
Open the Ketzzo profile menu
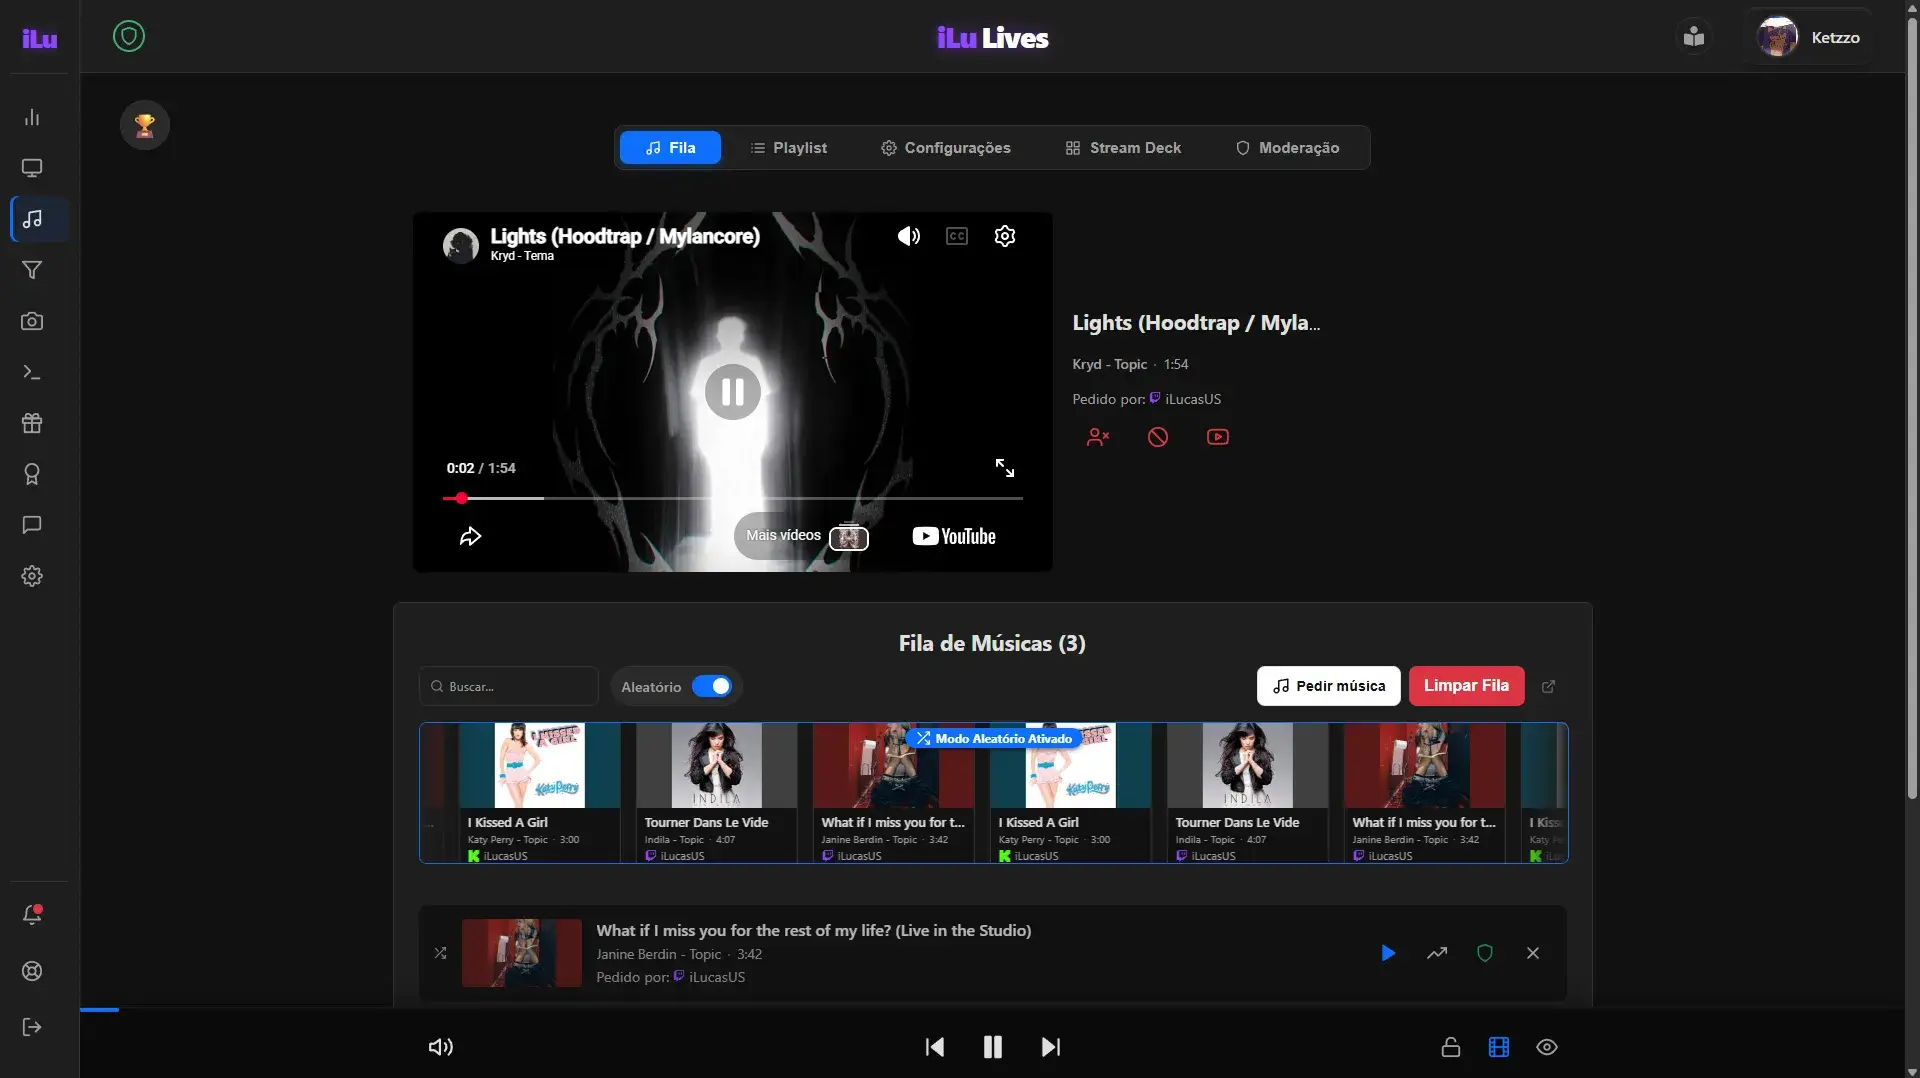tap(1809, 37)
